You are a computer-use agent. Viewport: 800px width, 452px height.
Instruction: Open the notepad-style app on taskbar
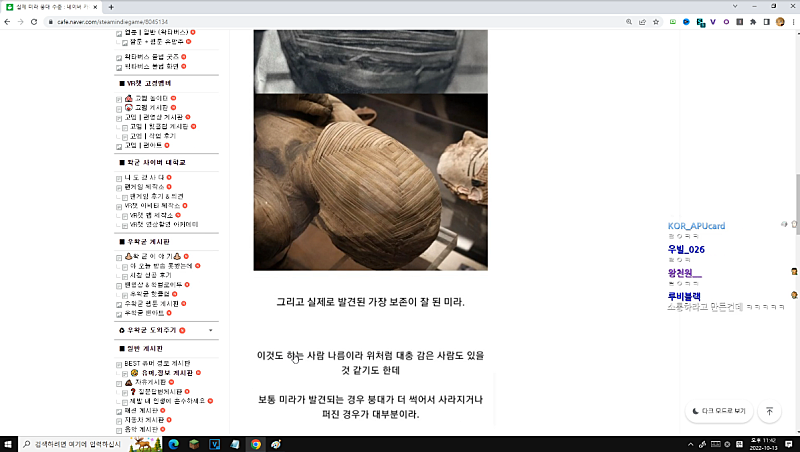pyautogui.click(x=235, y=444)
